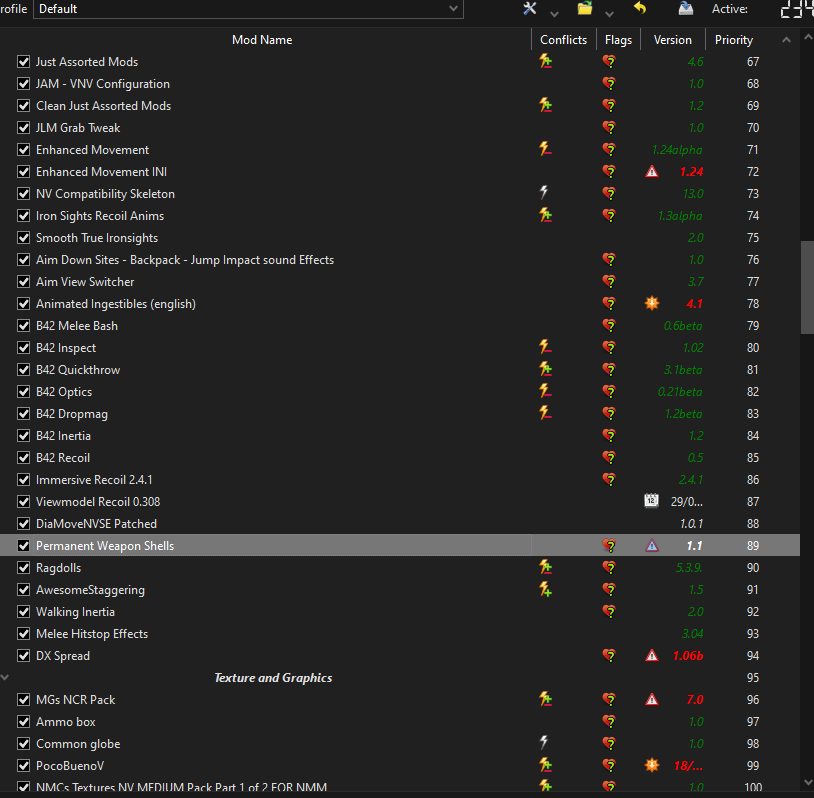
Task: Uncheck the Just Assorted Mods checkbox
Action: pyautogui.click(x=23, y=62)
